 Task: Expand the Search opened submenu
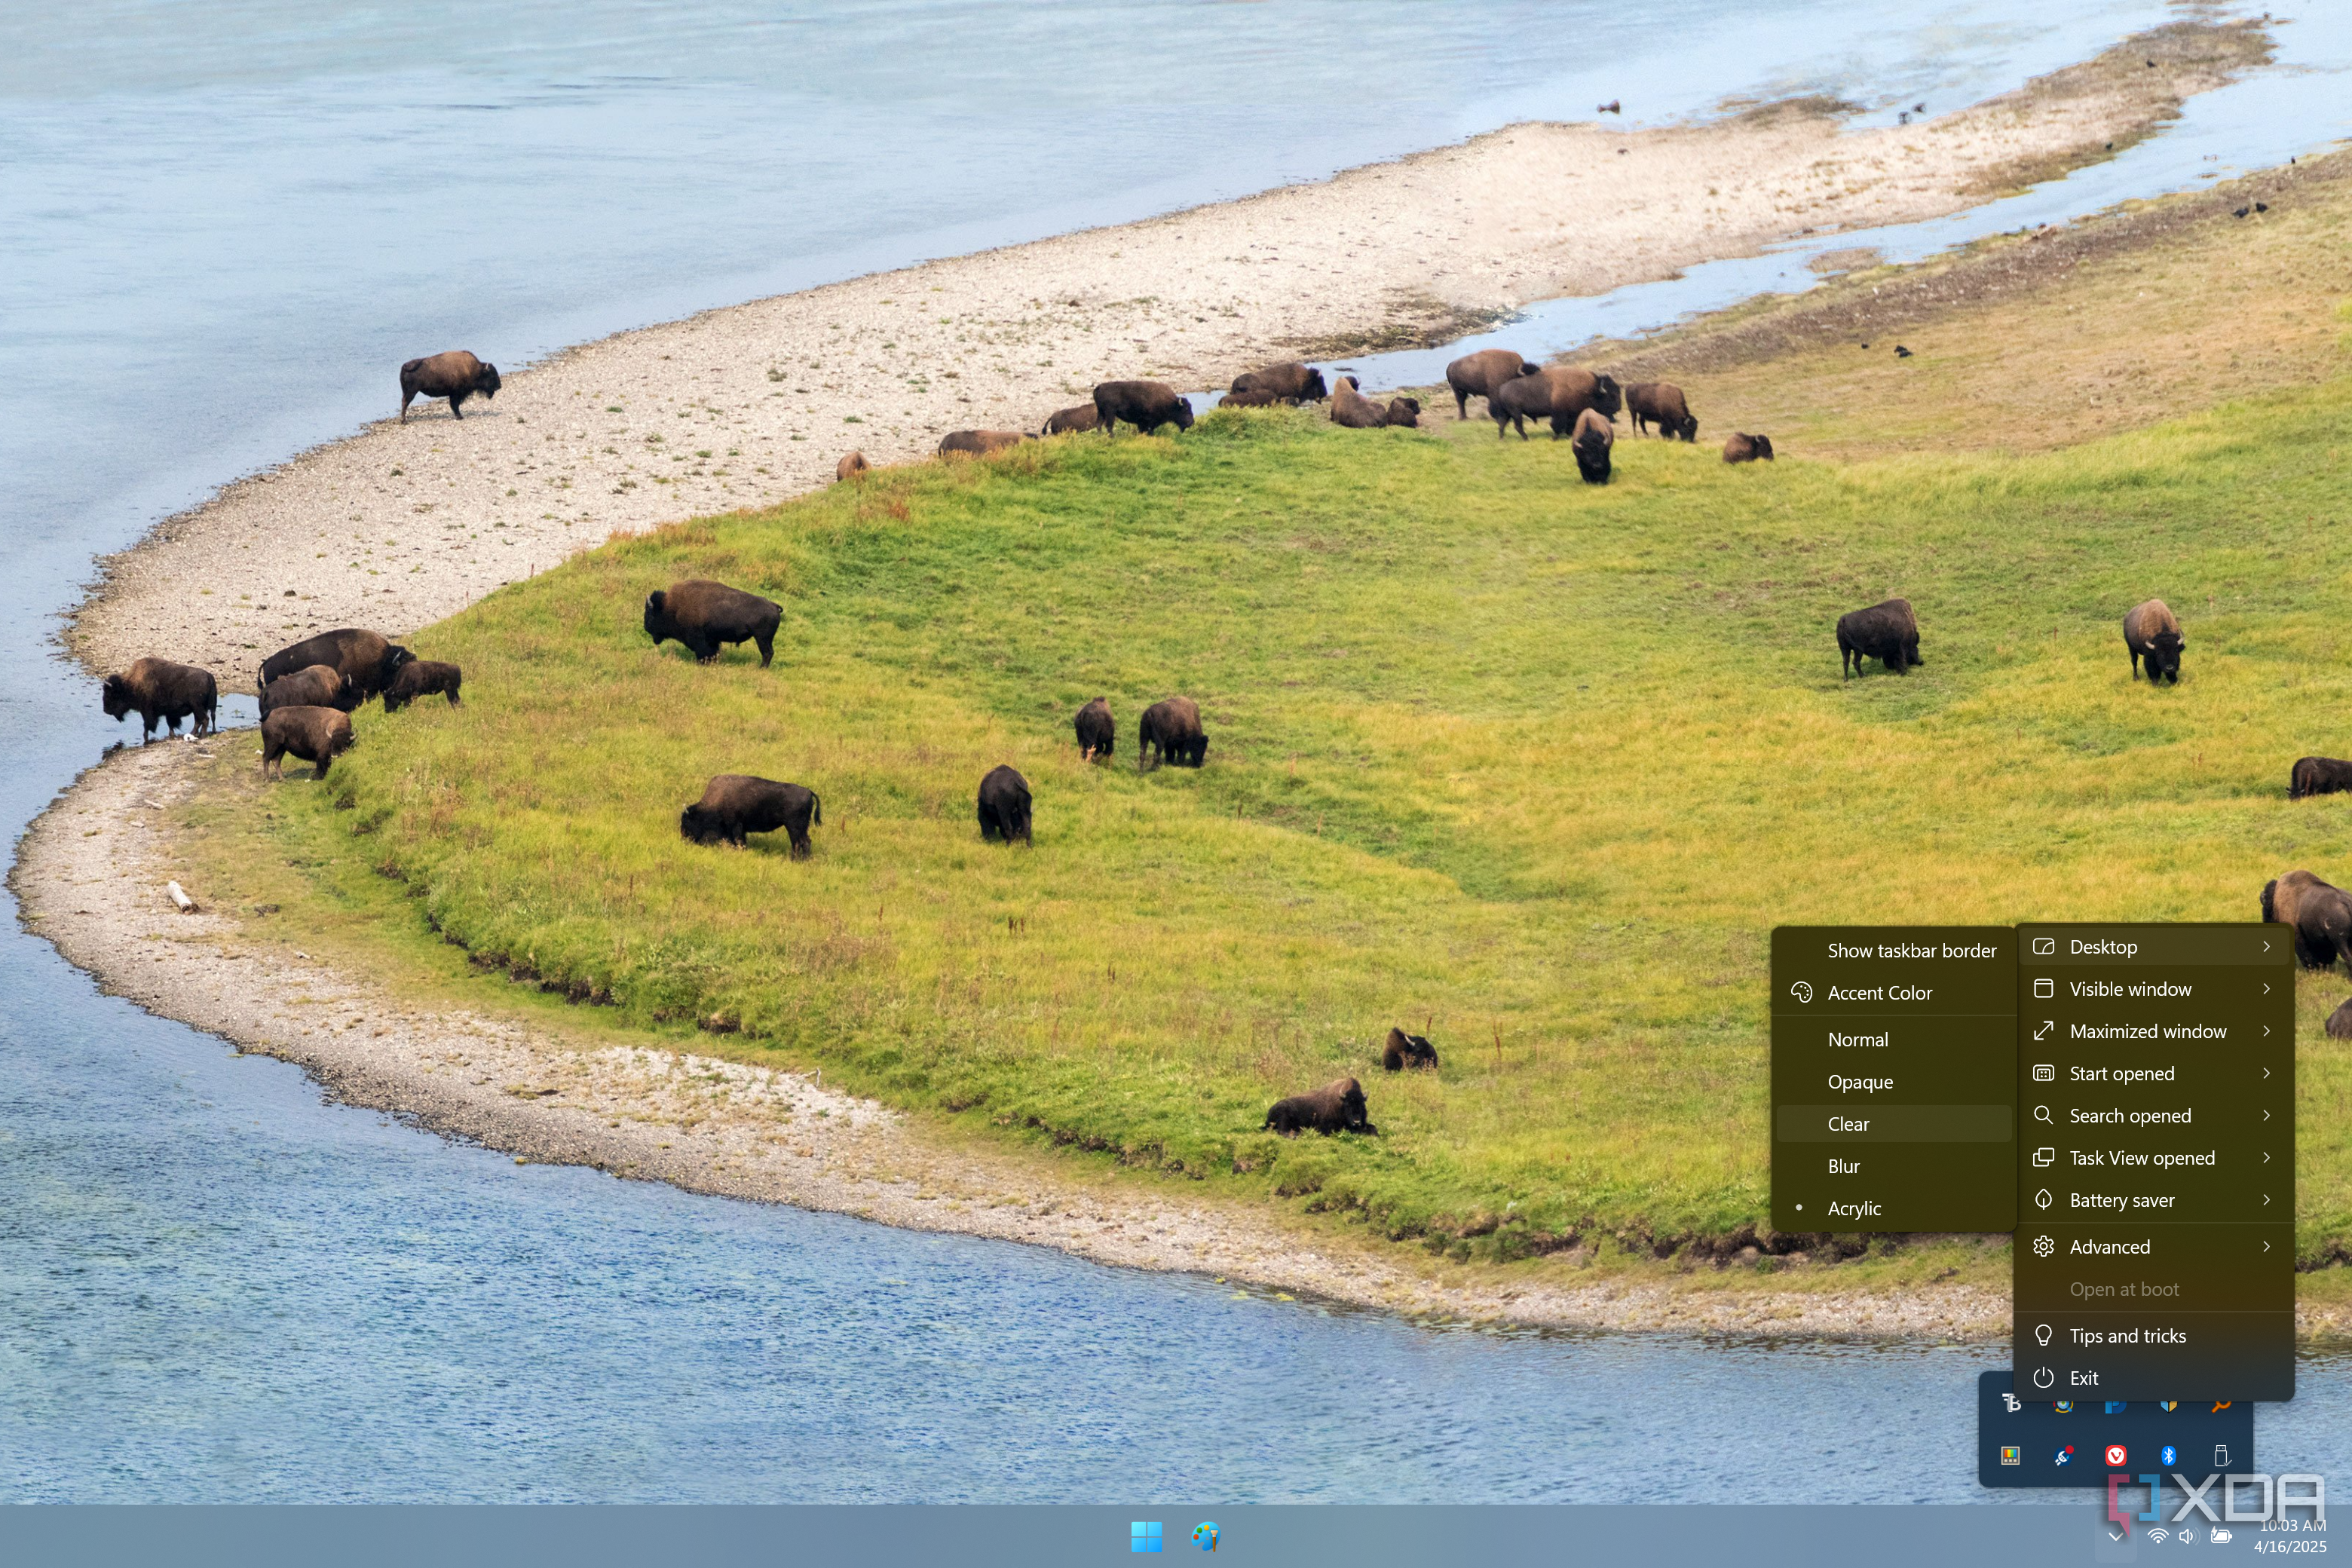click(x=2154, y=1115)
